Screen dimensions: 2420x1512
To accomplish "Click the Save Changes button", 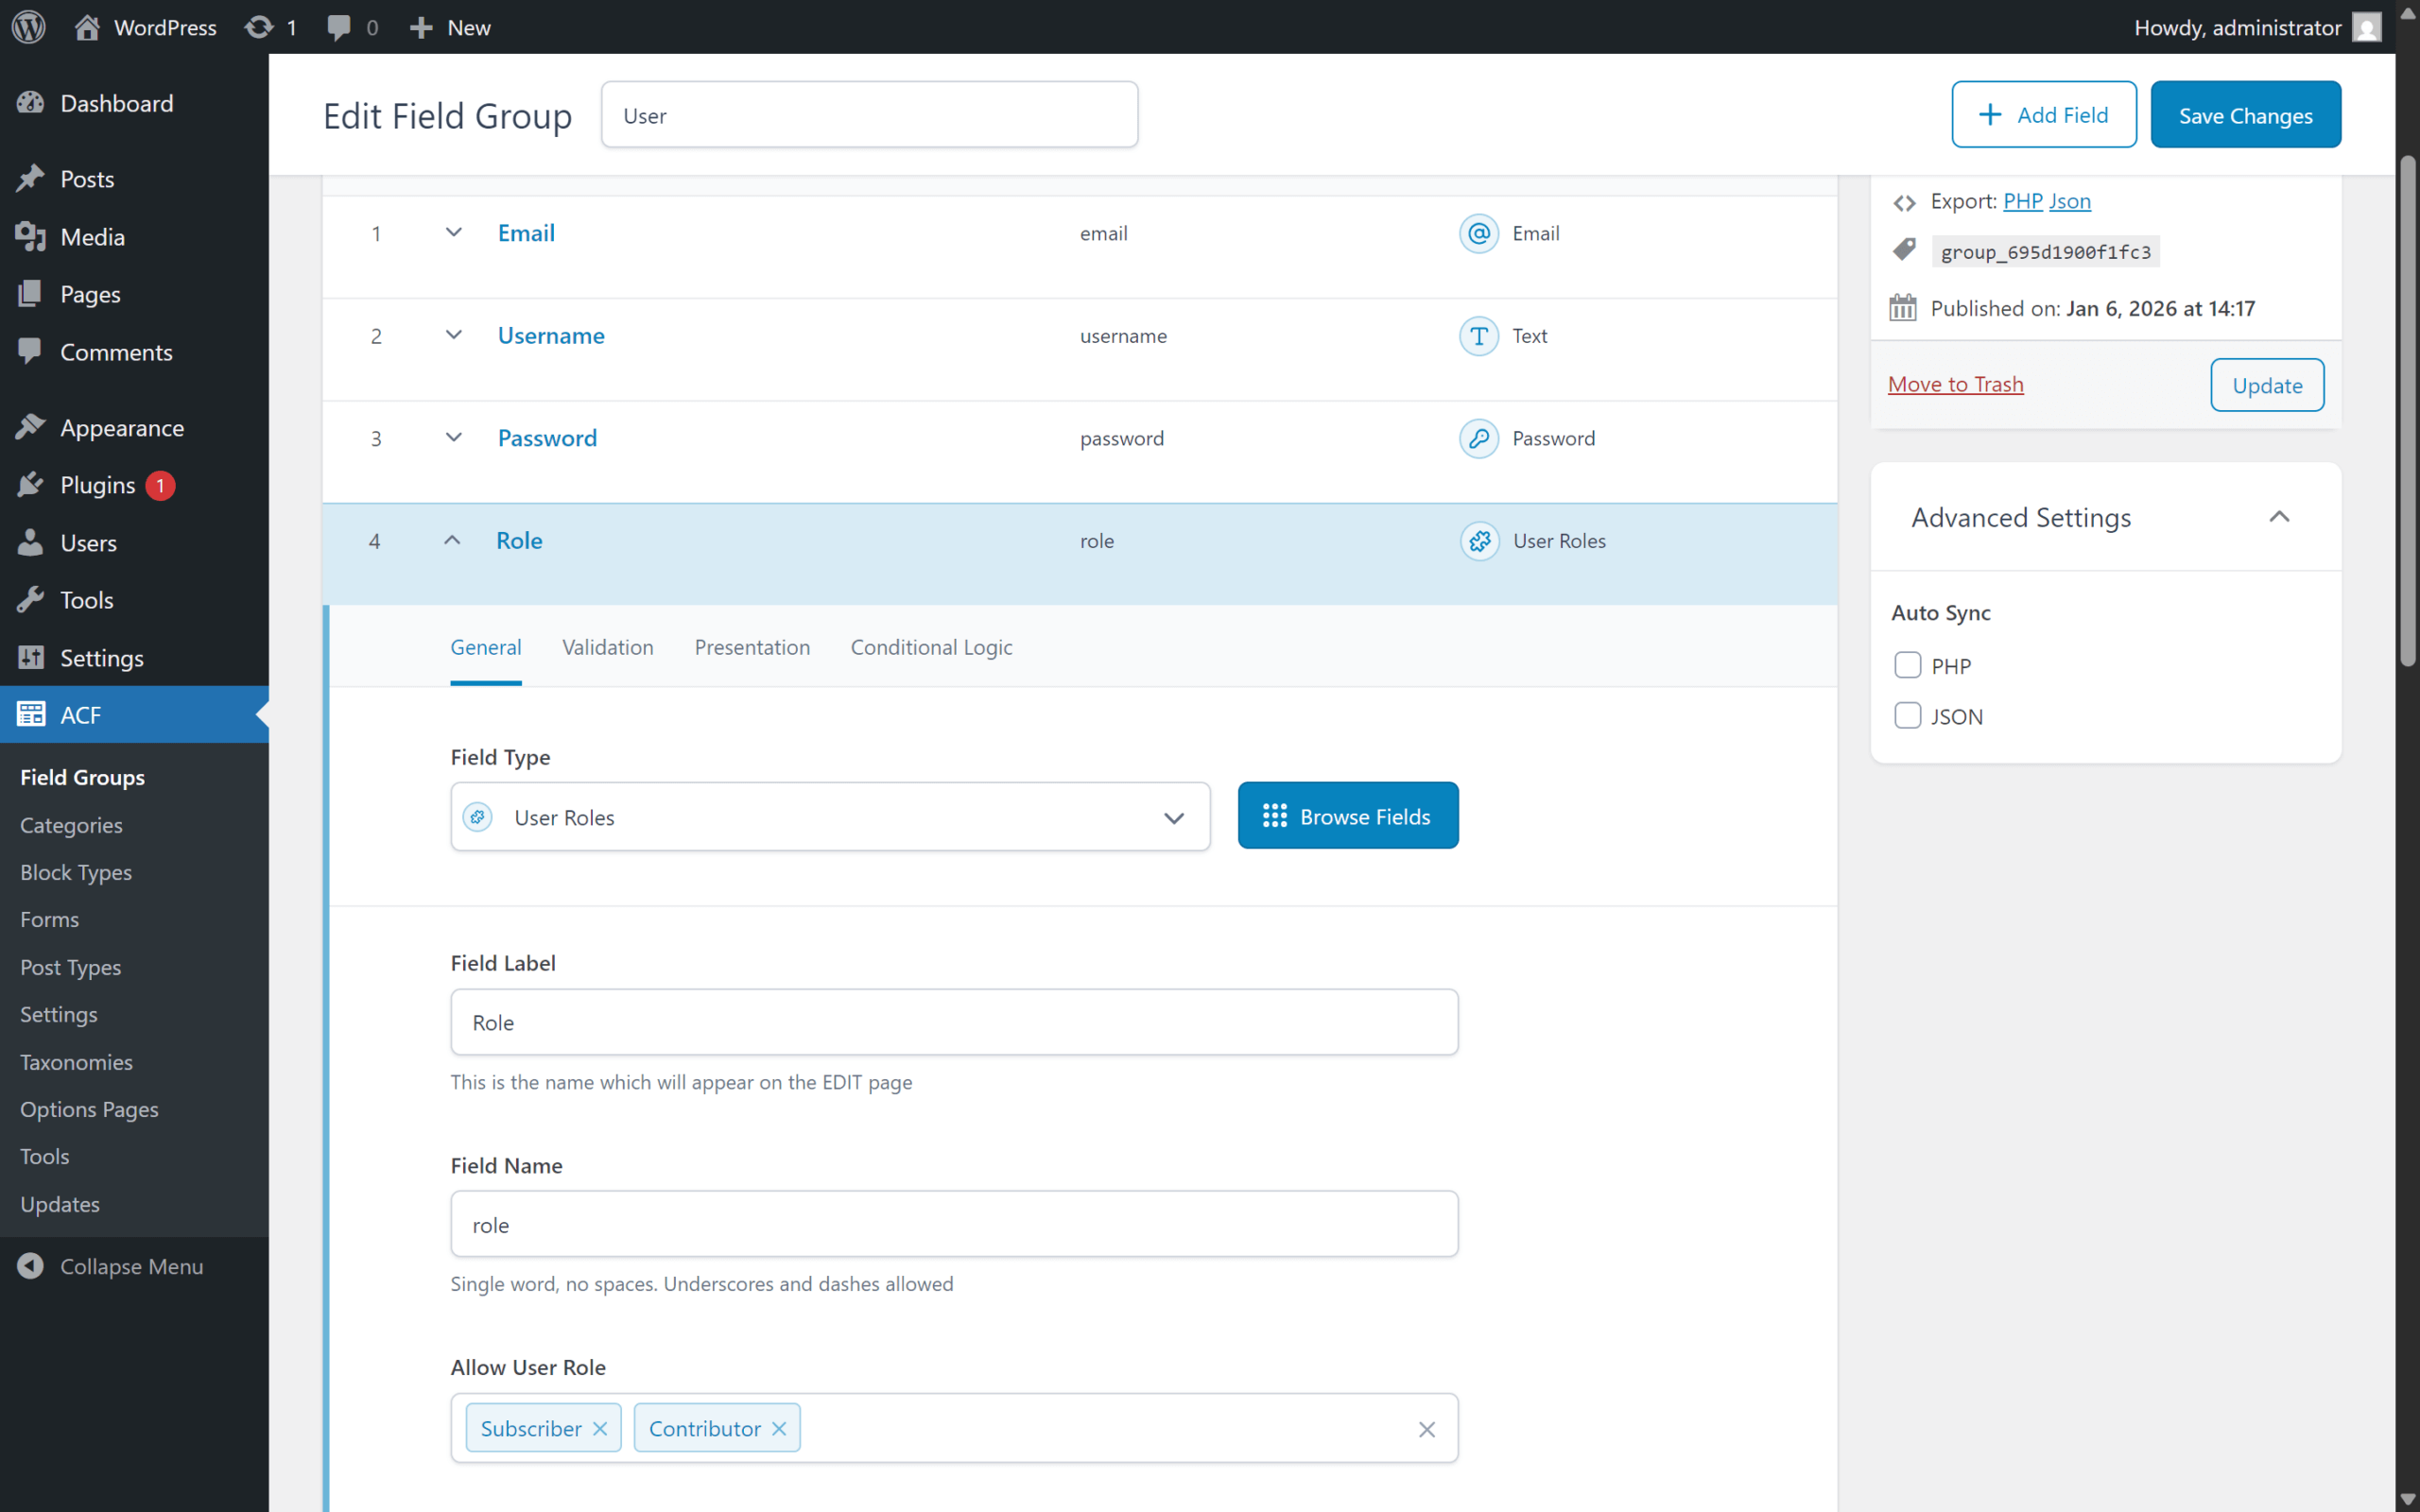I will (2245, 114).
